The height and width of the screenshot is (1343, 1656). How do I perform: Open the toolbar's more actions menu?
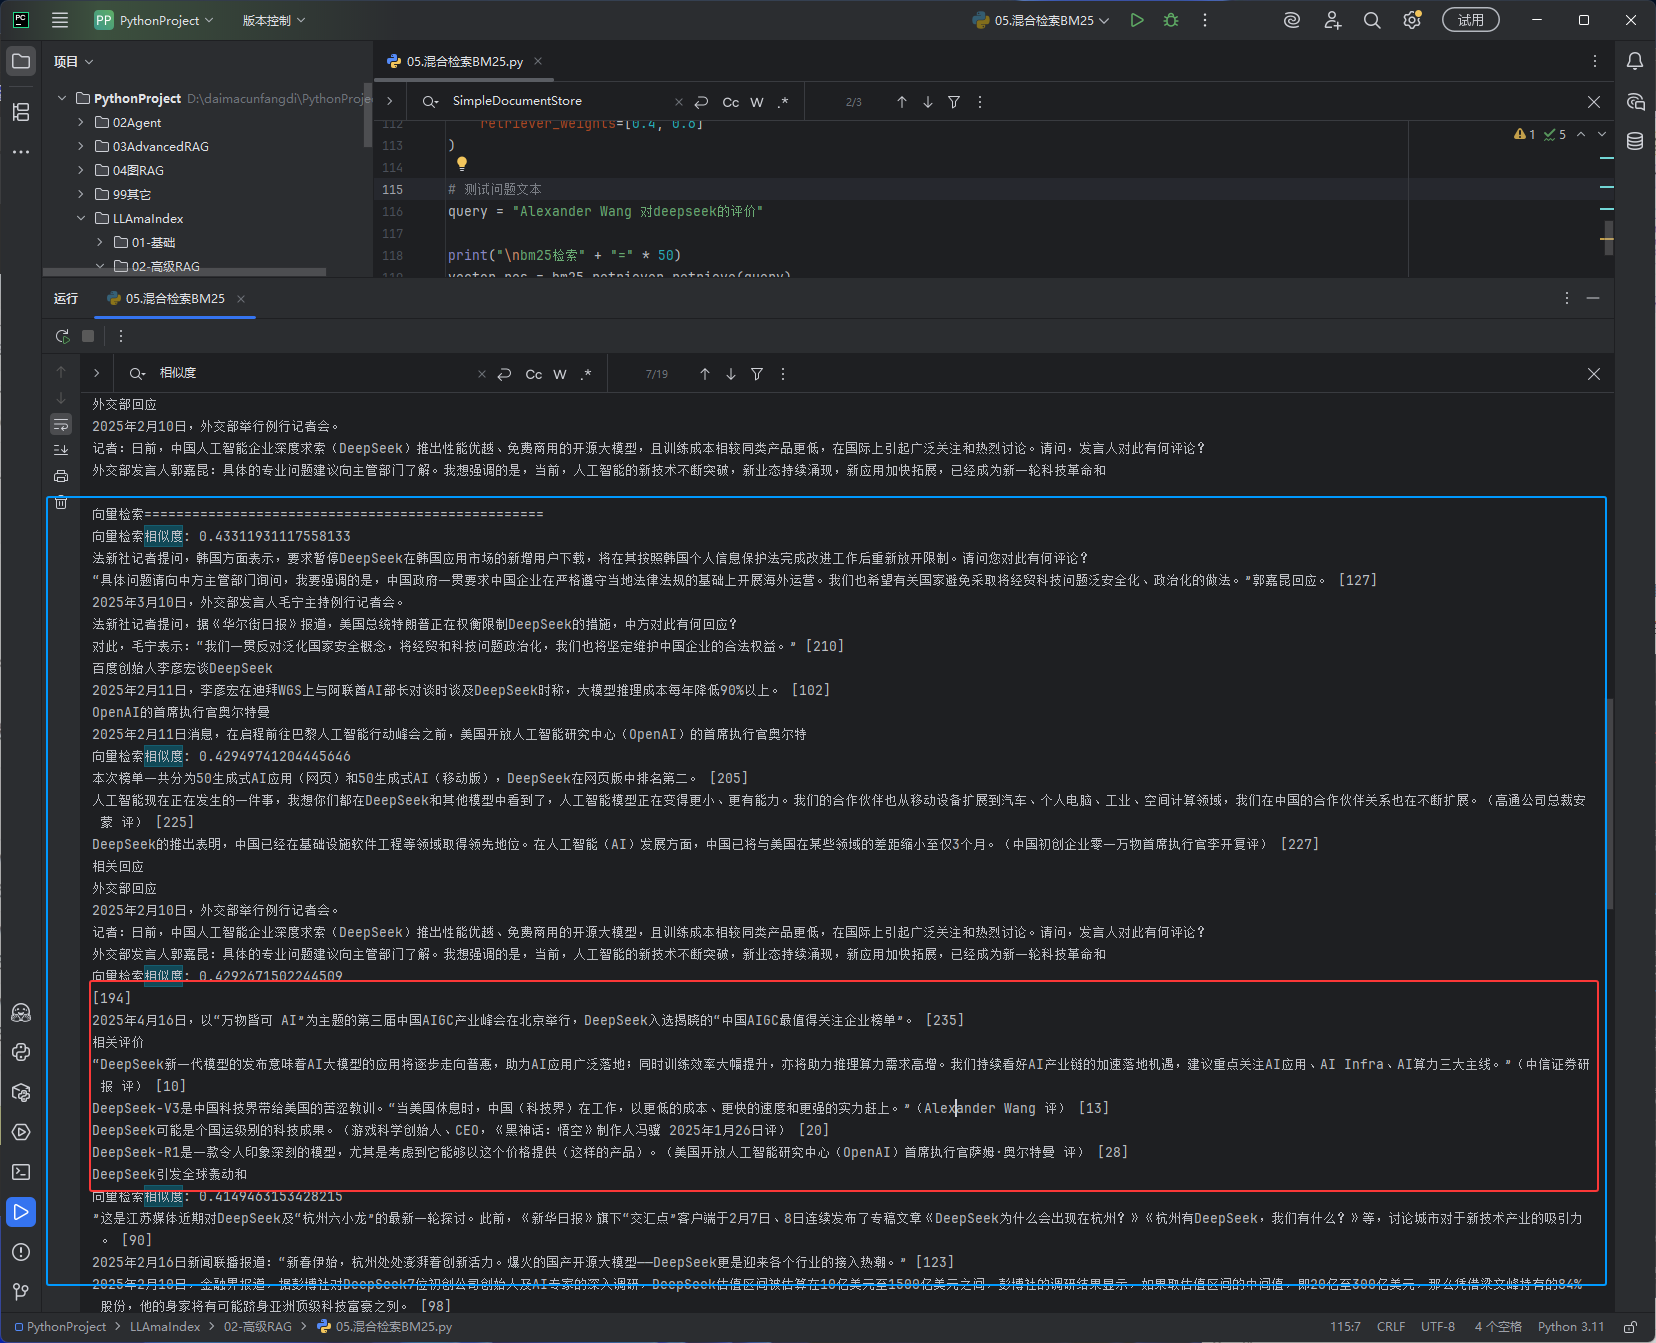(1205, 20)
